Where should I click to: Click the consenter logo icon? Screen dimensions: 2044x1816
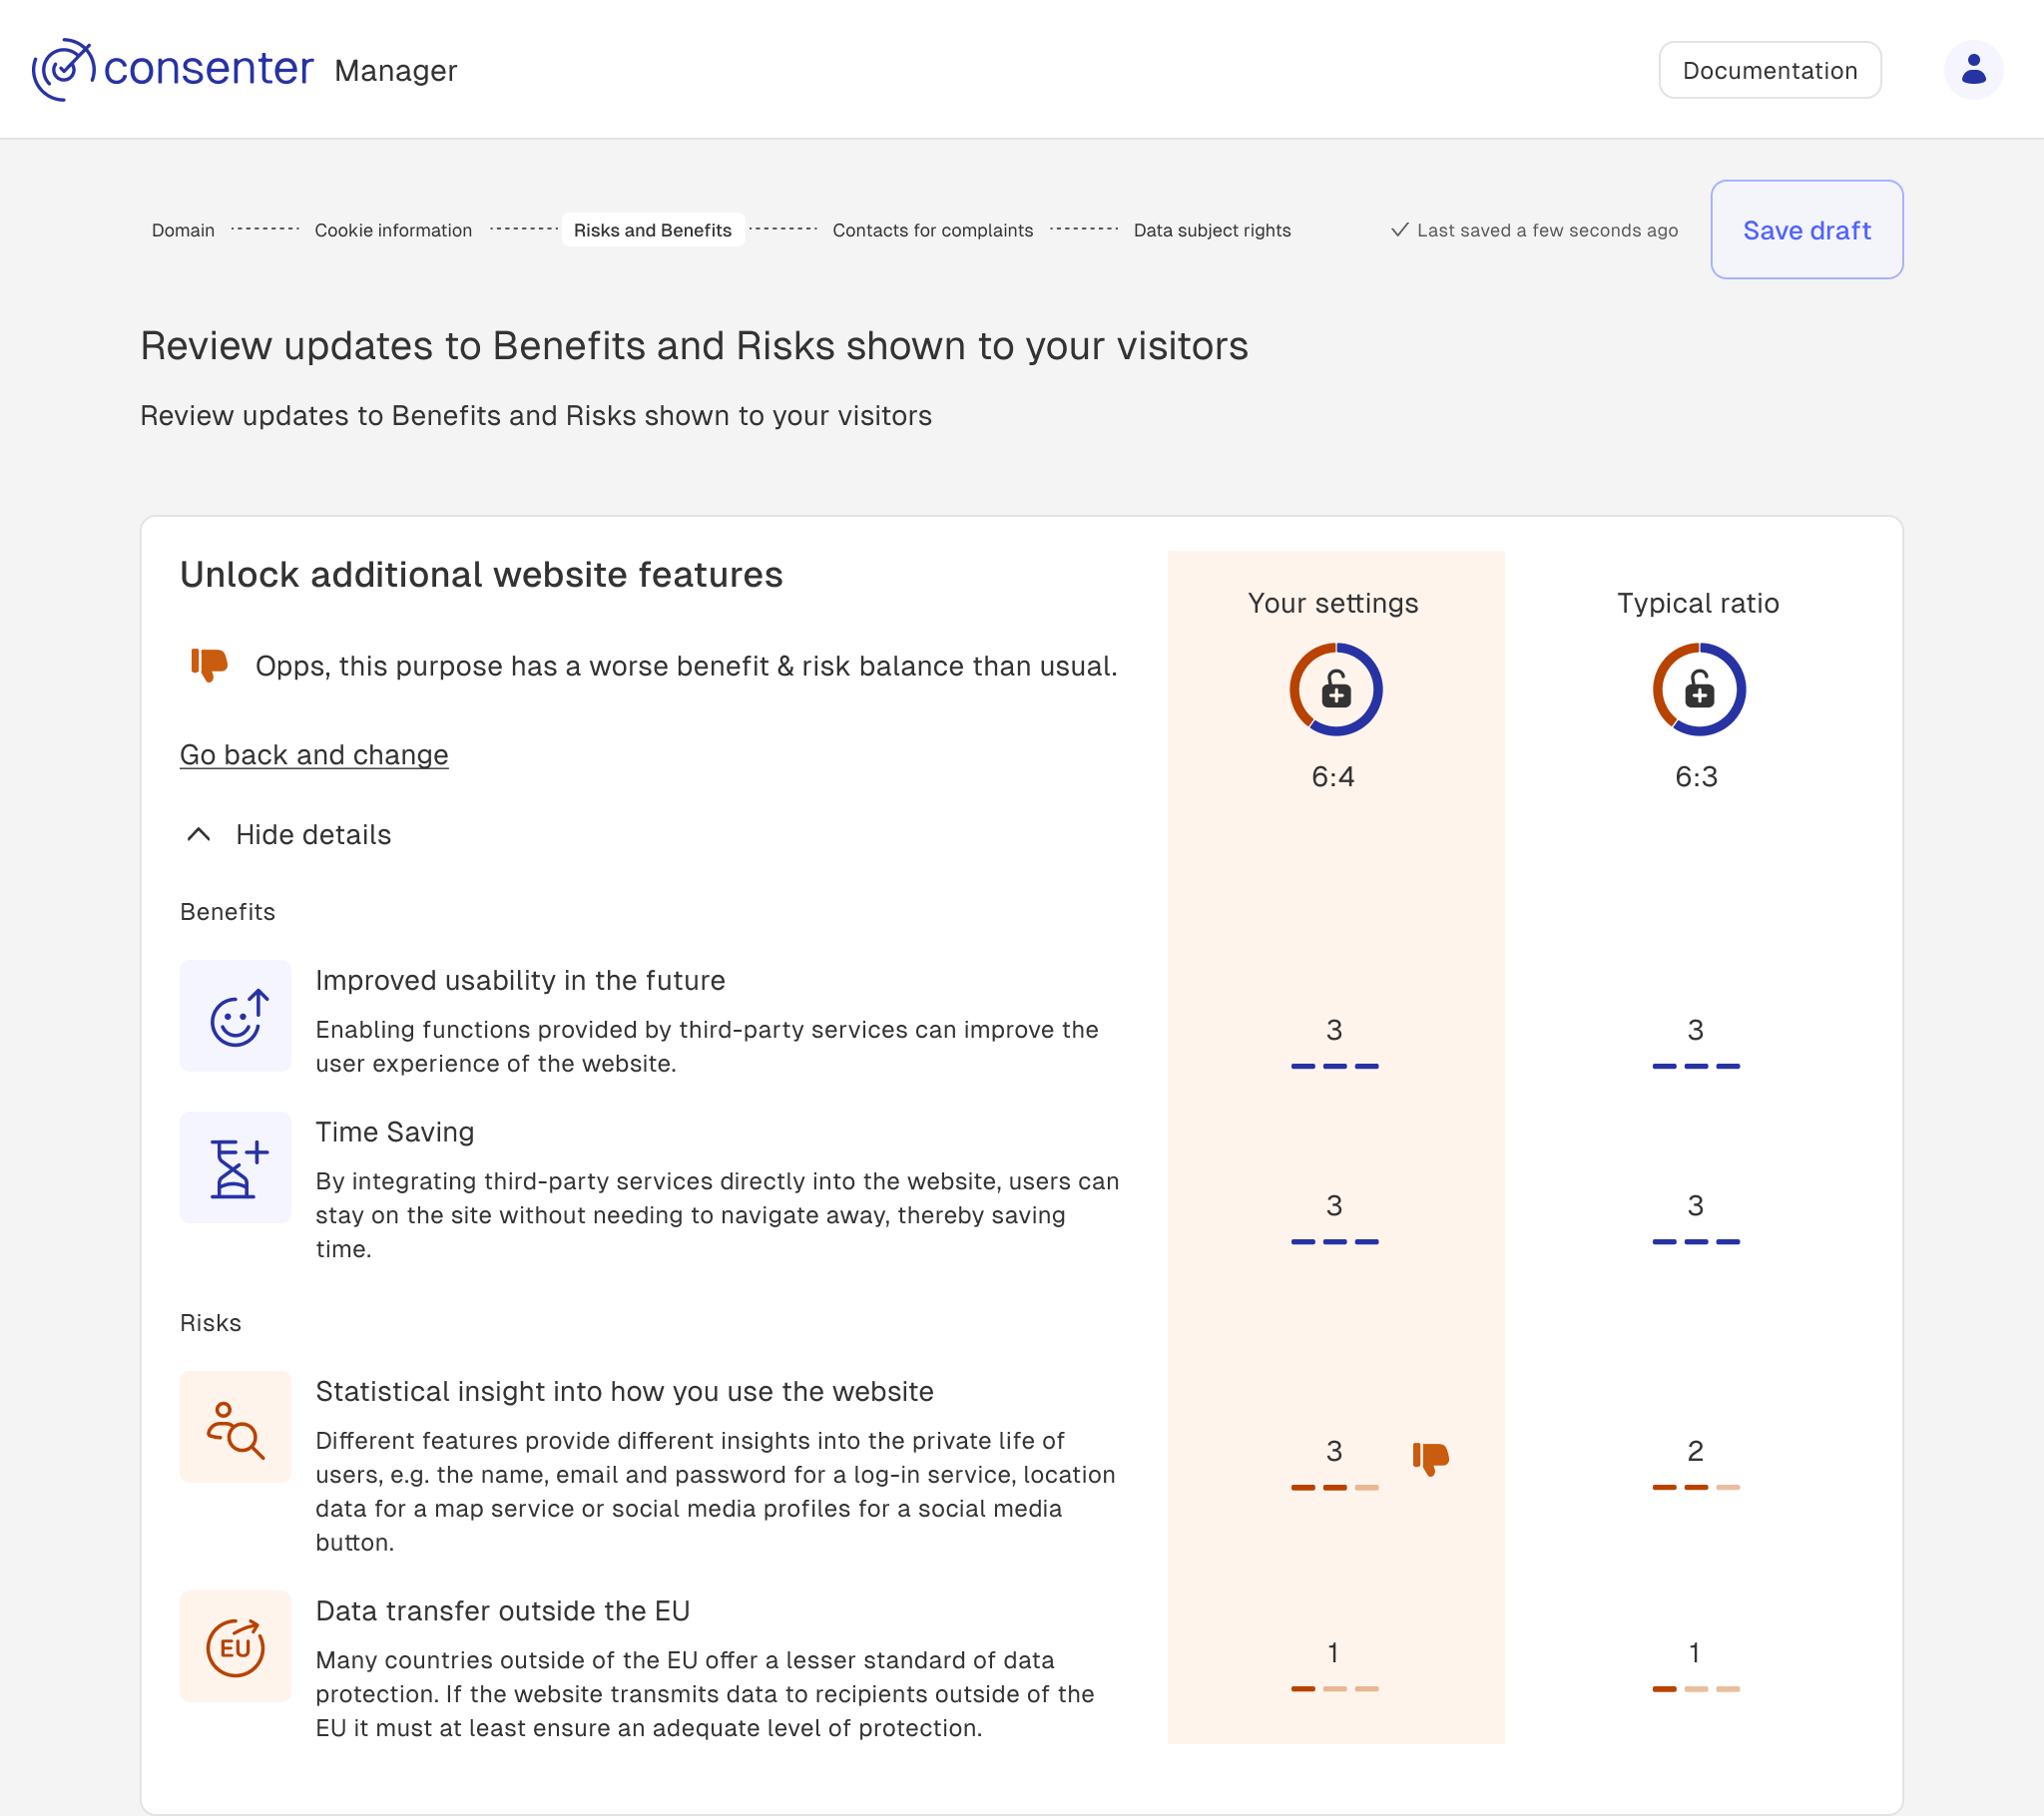pyautogui.click(x=64, y=70)
